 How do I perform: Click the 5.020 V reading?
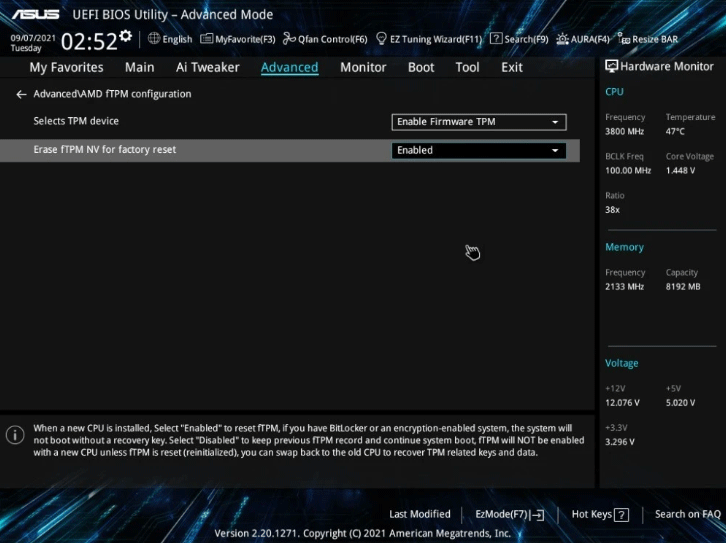[x=681, y=403]
